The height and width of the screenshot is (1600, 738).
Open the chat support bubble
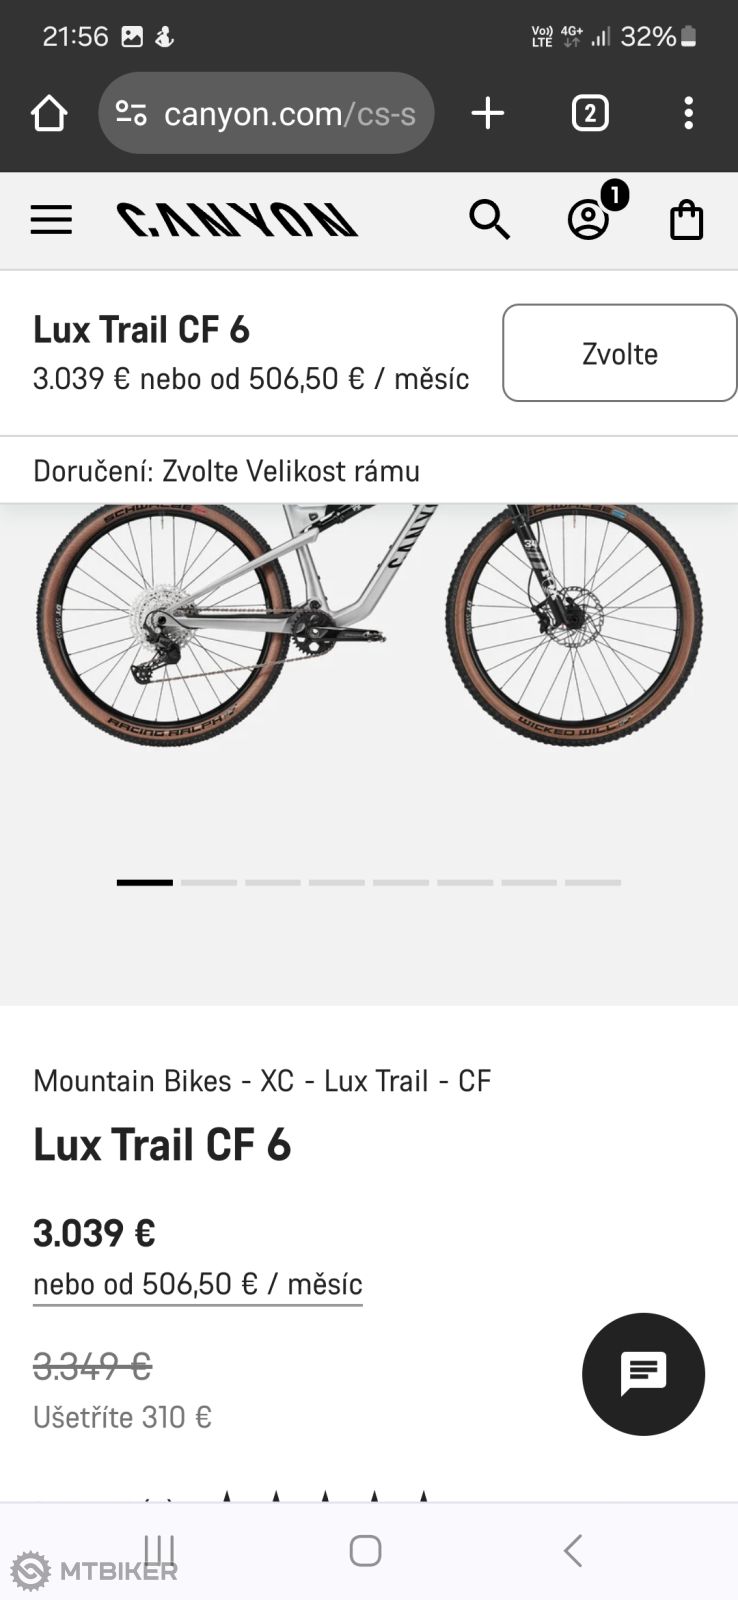(x=643, y=1374)
